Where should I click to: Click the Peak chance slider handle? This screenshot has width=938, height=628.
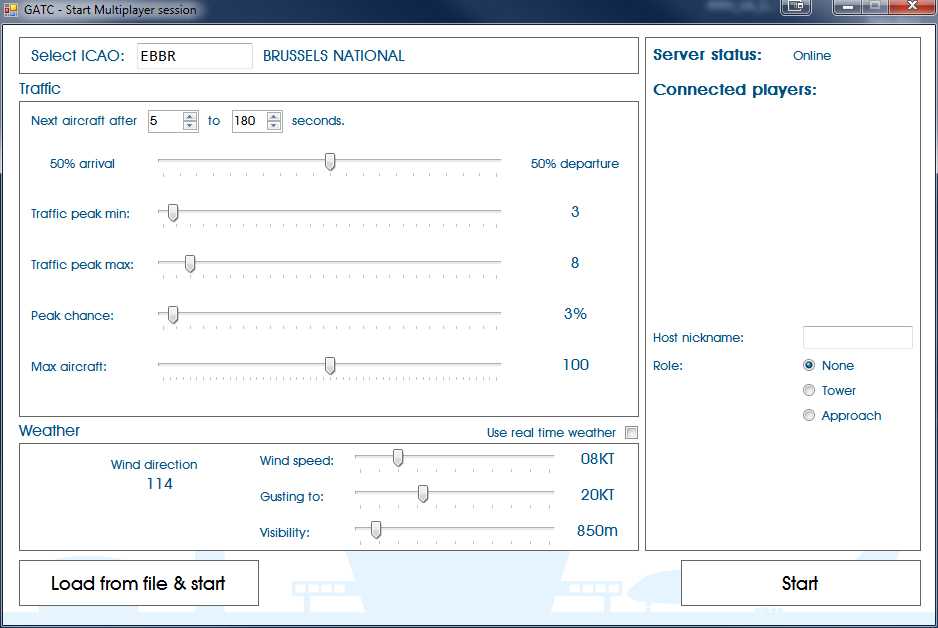(x=171, y=315)
